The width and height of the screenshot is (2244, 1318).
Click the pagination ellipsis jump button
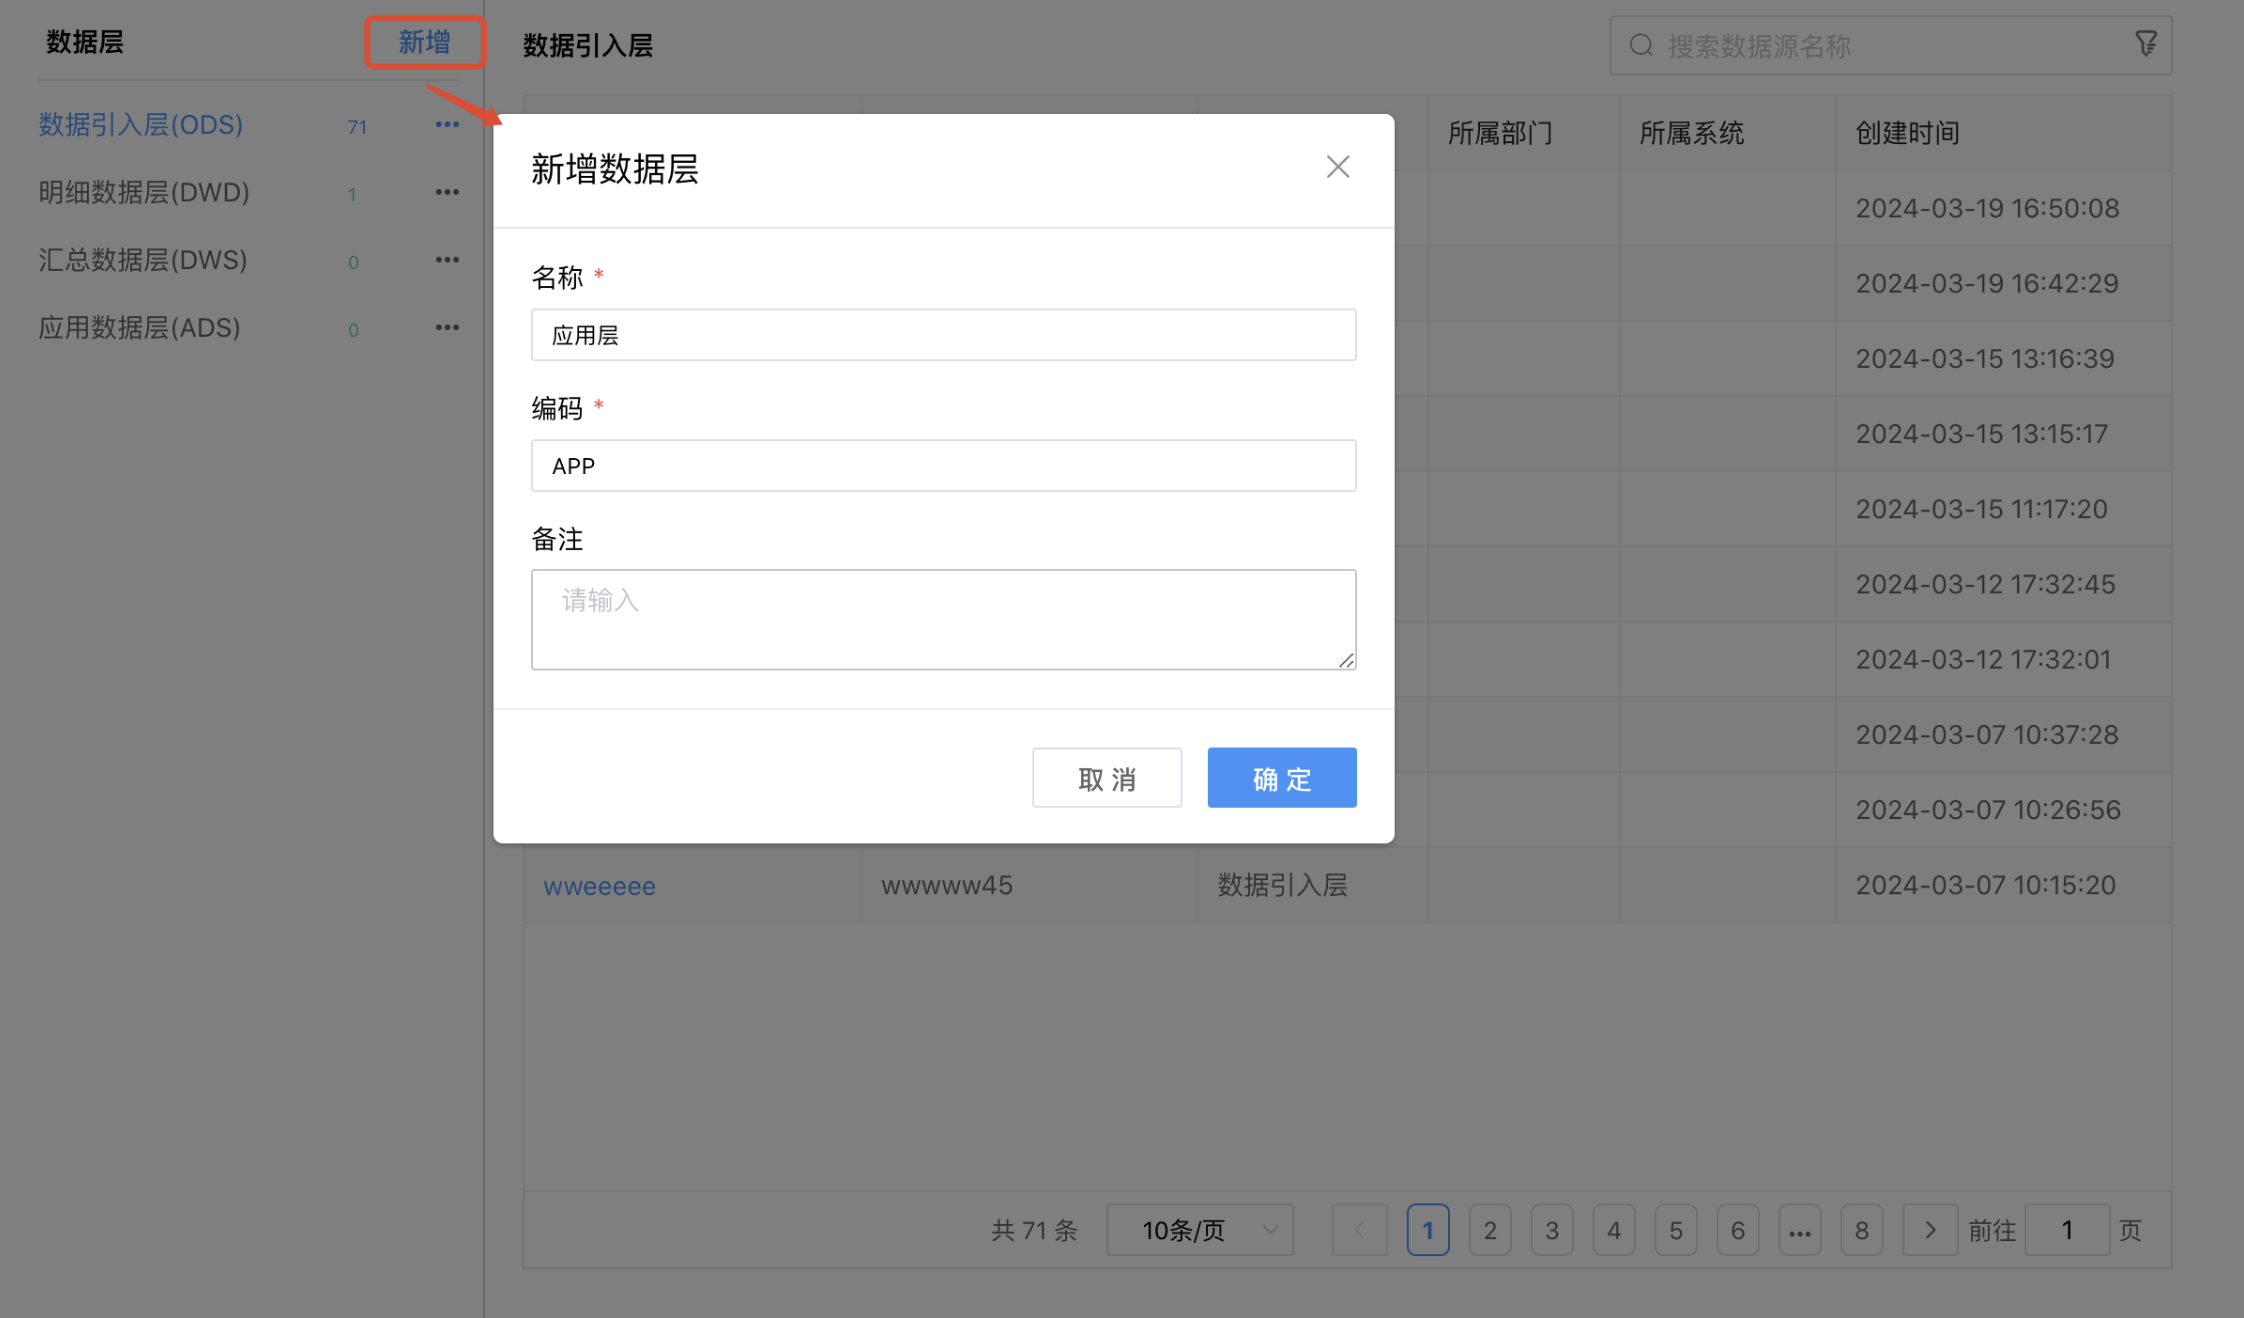(x=1799, y=1230)
